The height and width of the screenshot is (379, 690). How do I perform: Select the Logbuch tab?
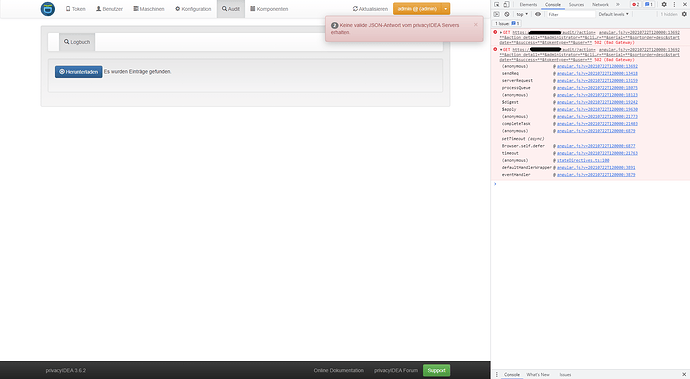pyautogui.click(x=77, y=42)
